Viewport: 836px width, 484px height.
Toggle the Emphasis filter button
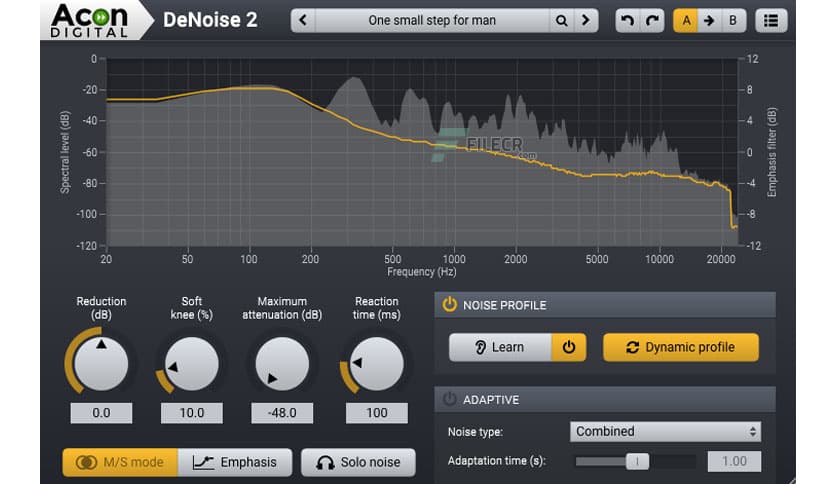click(x=235, y=462)
